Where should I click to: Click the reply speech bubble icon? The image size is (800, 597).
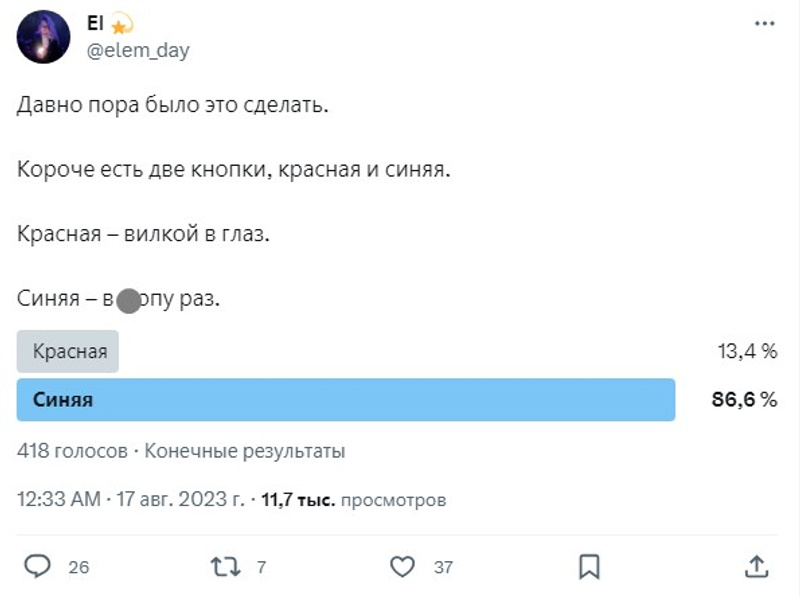[37, 567]
